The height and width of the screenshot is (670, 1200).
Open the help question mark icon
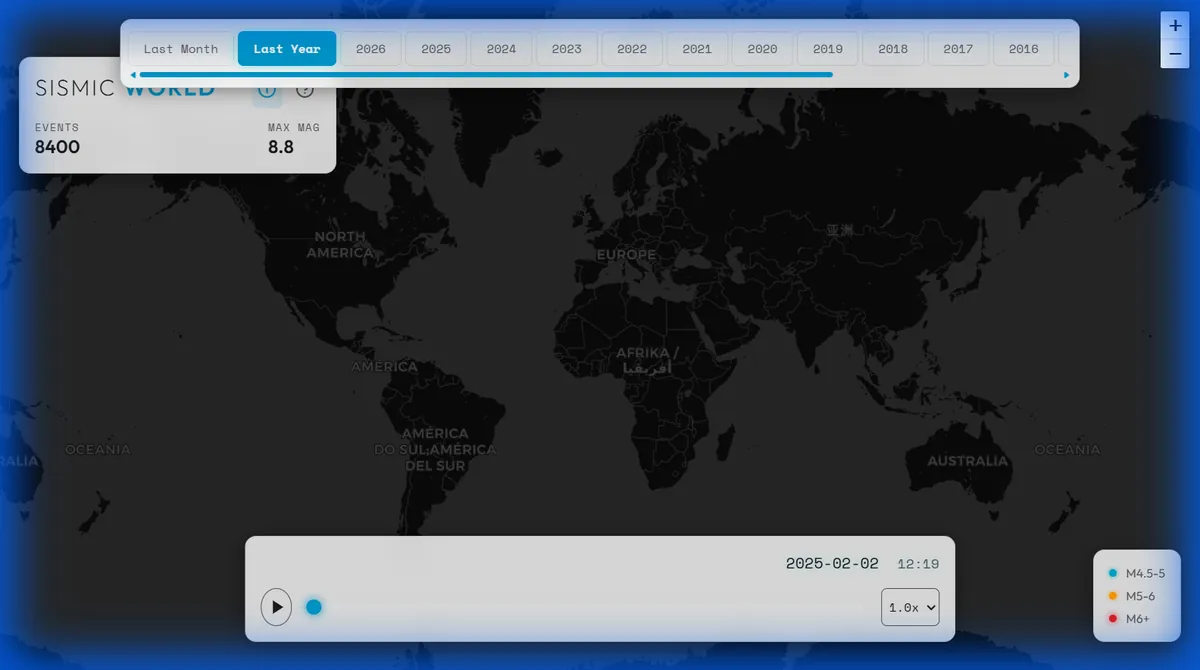coord(305,90)
